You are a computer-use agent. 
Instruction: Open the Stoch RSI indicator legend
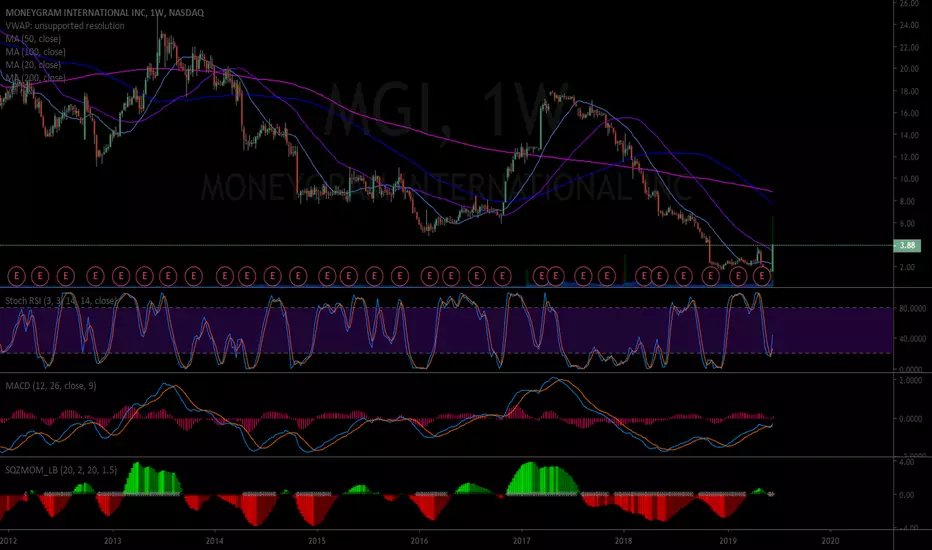[60, 301]
